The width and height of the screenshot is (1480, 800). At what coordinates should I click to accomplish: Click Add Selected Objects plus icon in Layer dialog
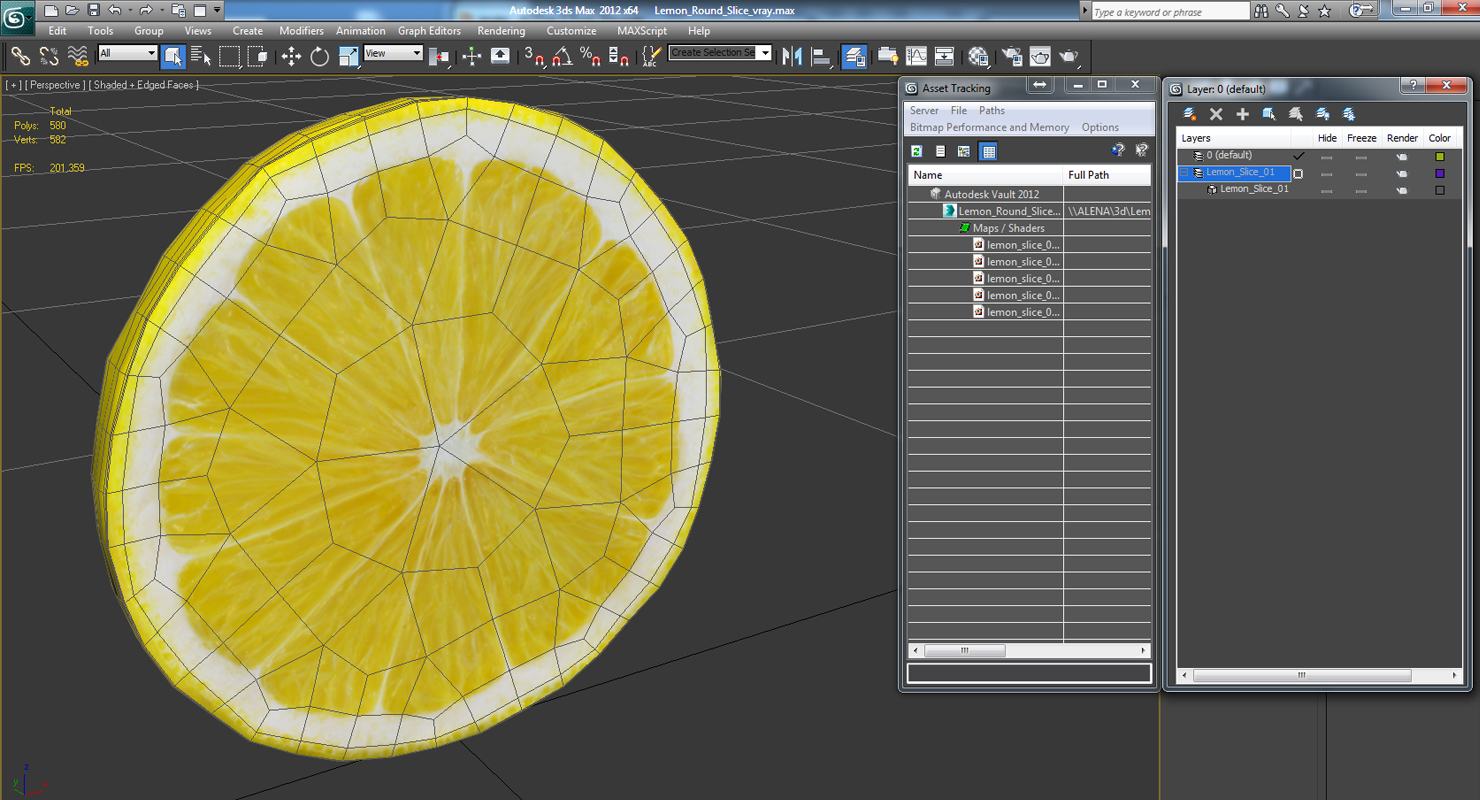pyautogui.click(x=1242, y=114)
